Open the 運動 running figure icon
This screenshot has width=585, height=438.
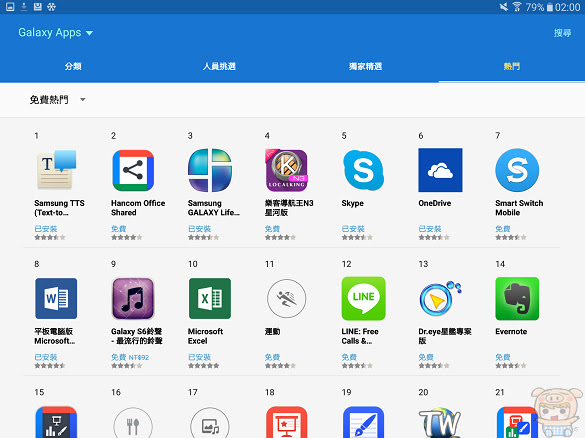point(287,298)
